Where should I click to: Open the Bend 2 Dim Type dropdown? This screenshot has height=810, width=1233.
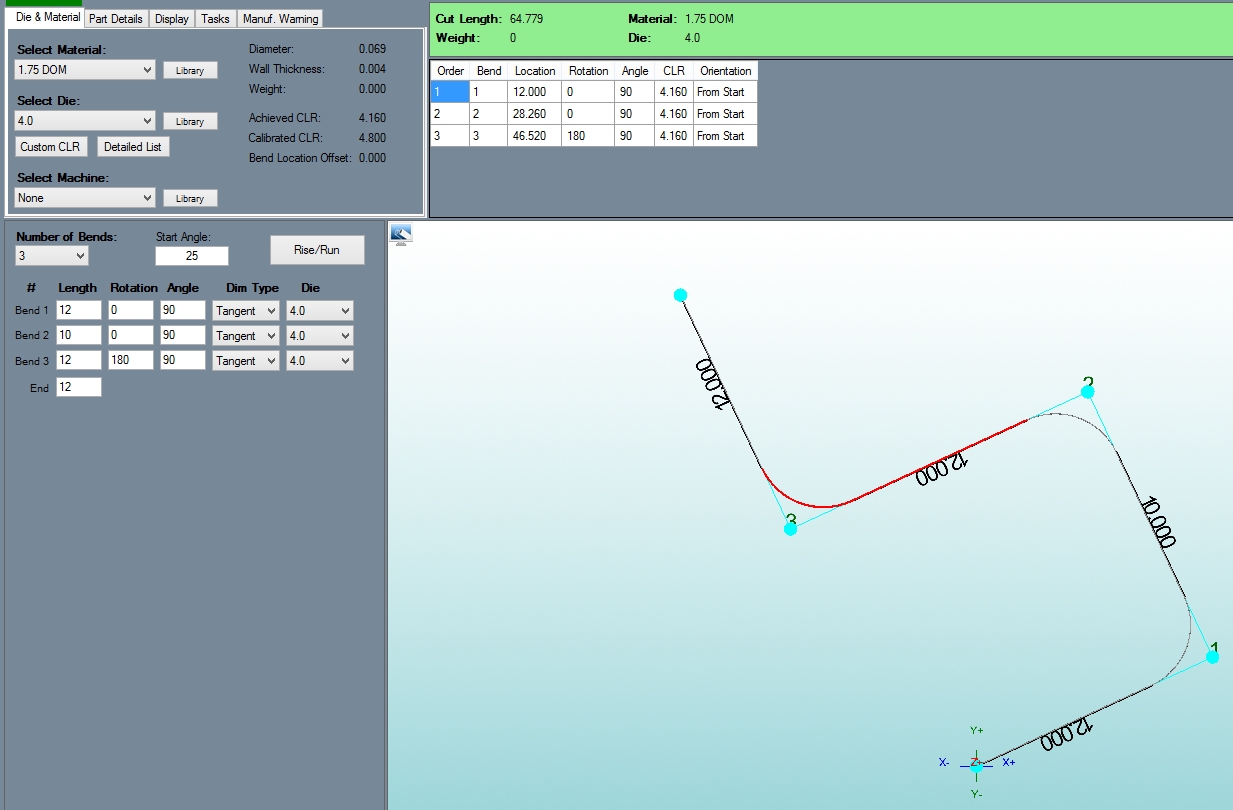[x=246, y=336]
